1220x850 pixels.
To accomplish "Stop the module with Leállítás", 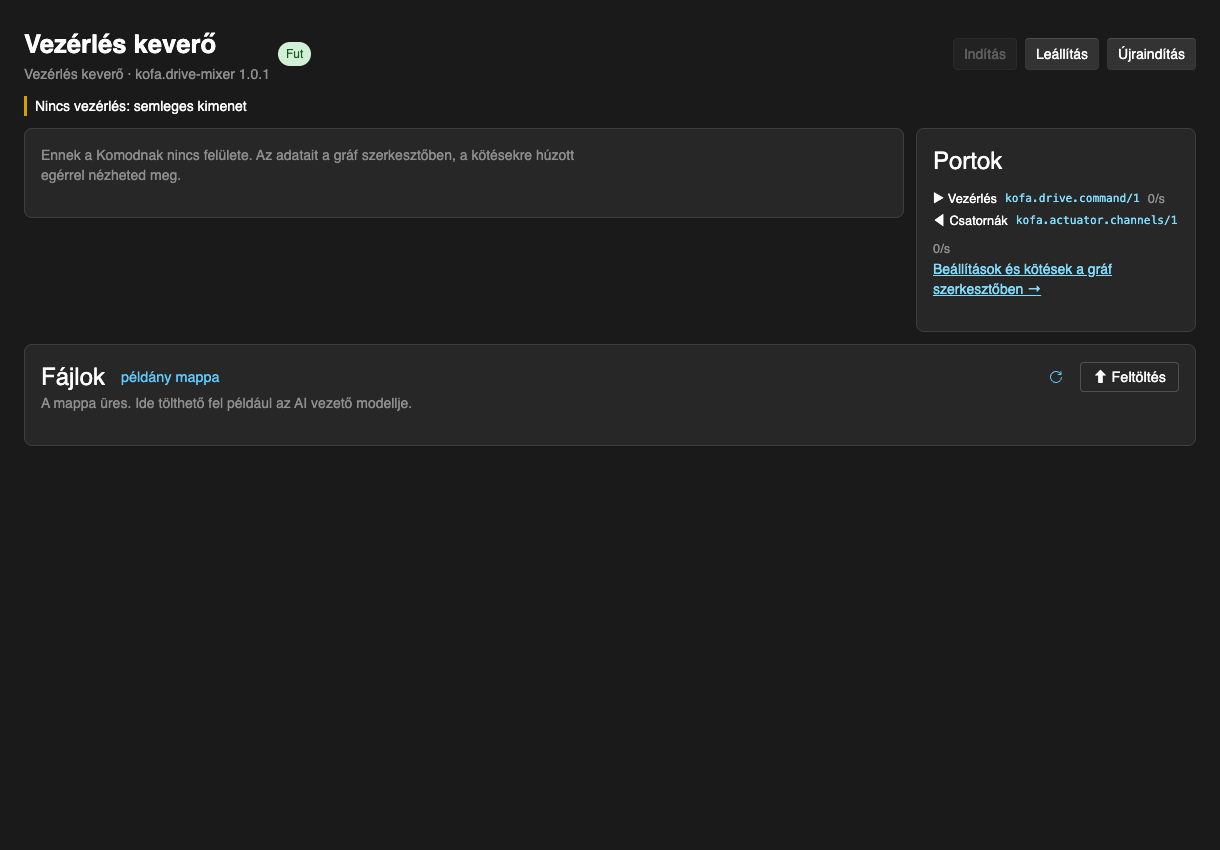I will 1062,54.
